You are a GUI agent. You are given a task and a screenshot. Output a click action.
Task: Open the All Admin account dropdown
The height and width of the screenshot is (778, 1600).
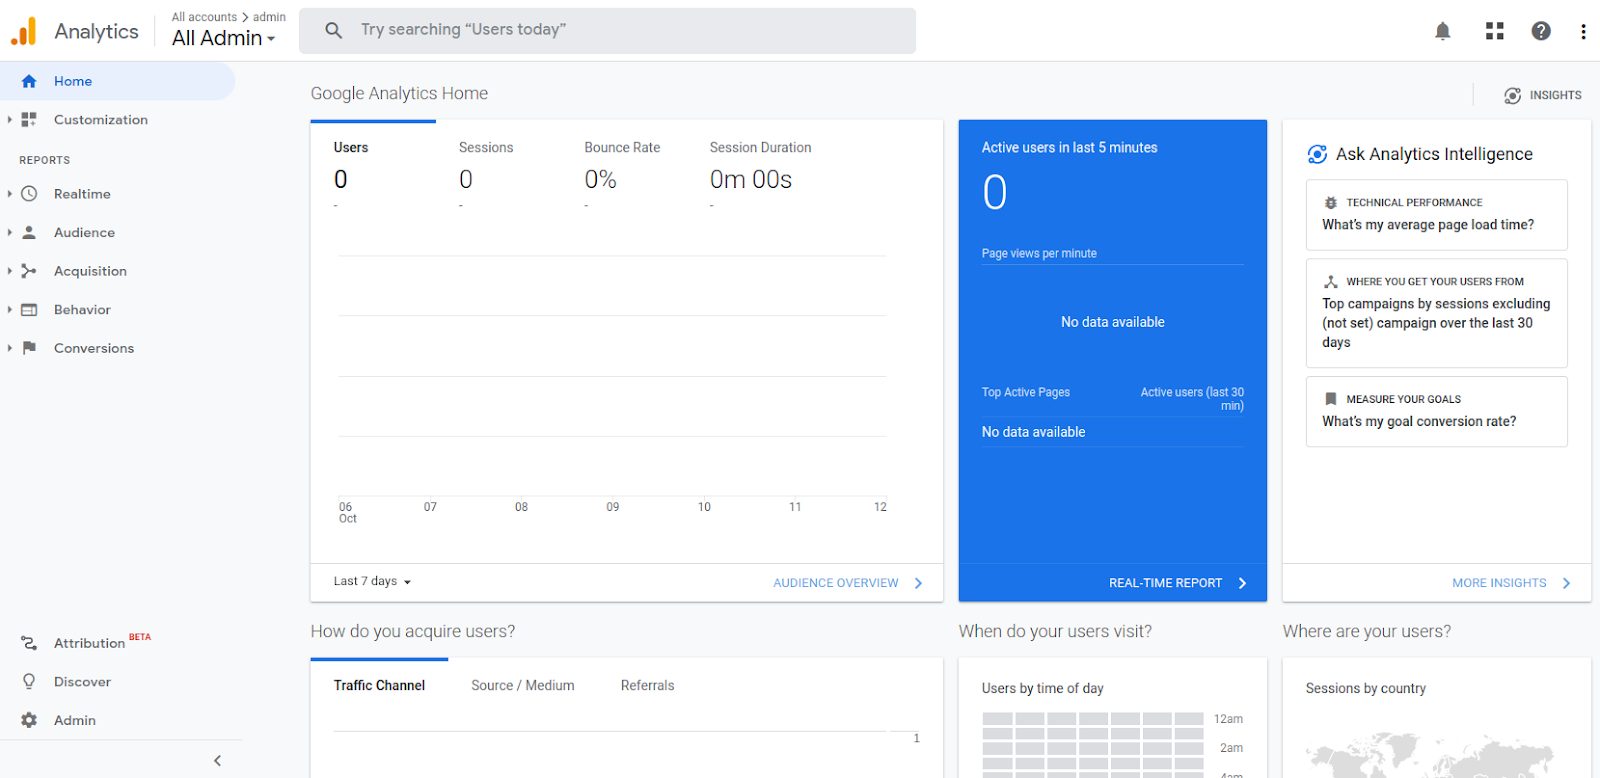point(223,38)
